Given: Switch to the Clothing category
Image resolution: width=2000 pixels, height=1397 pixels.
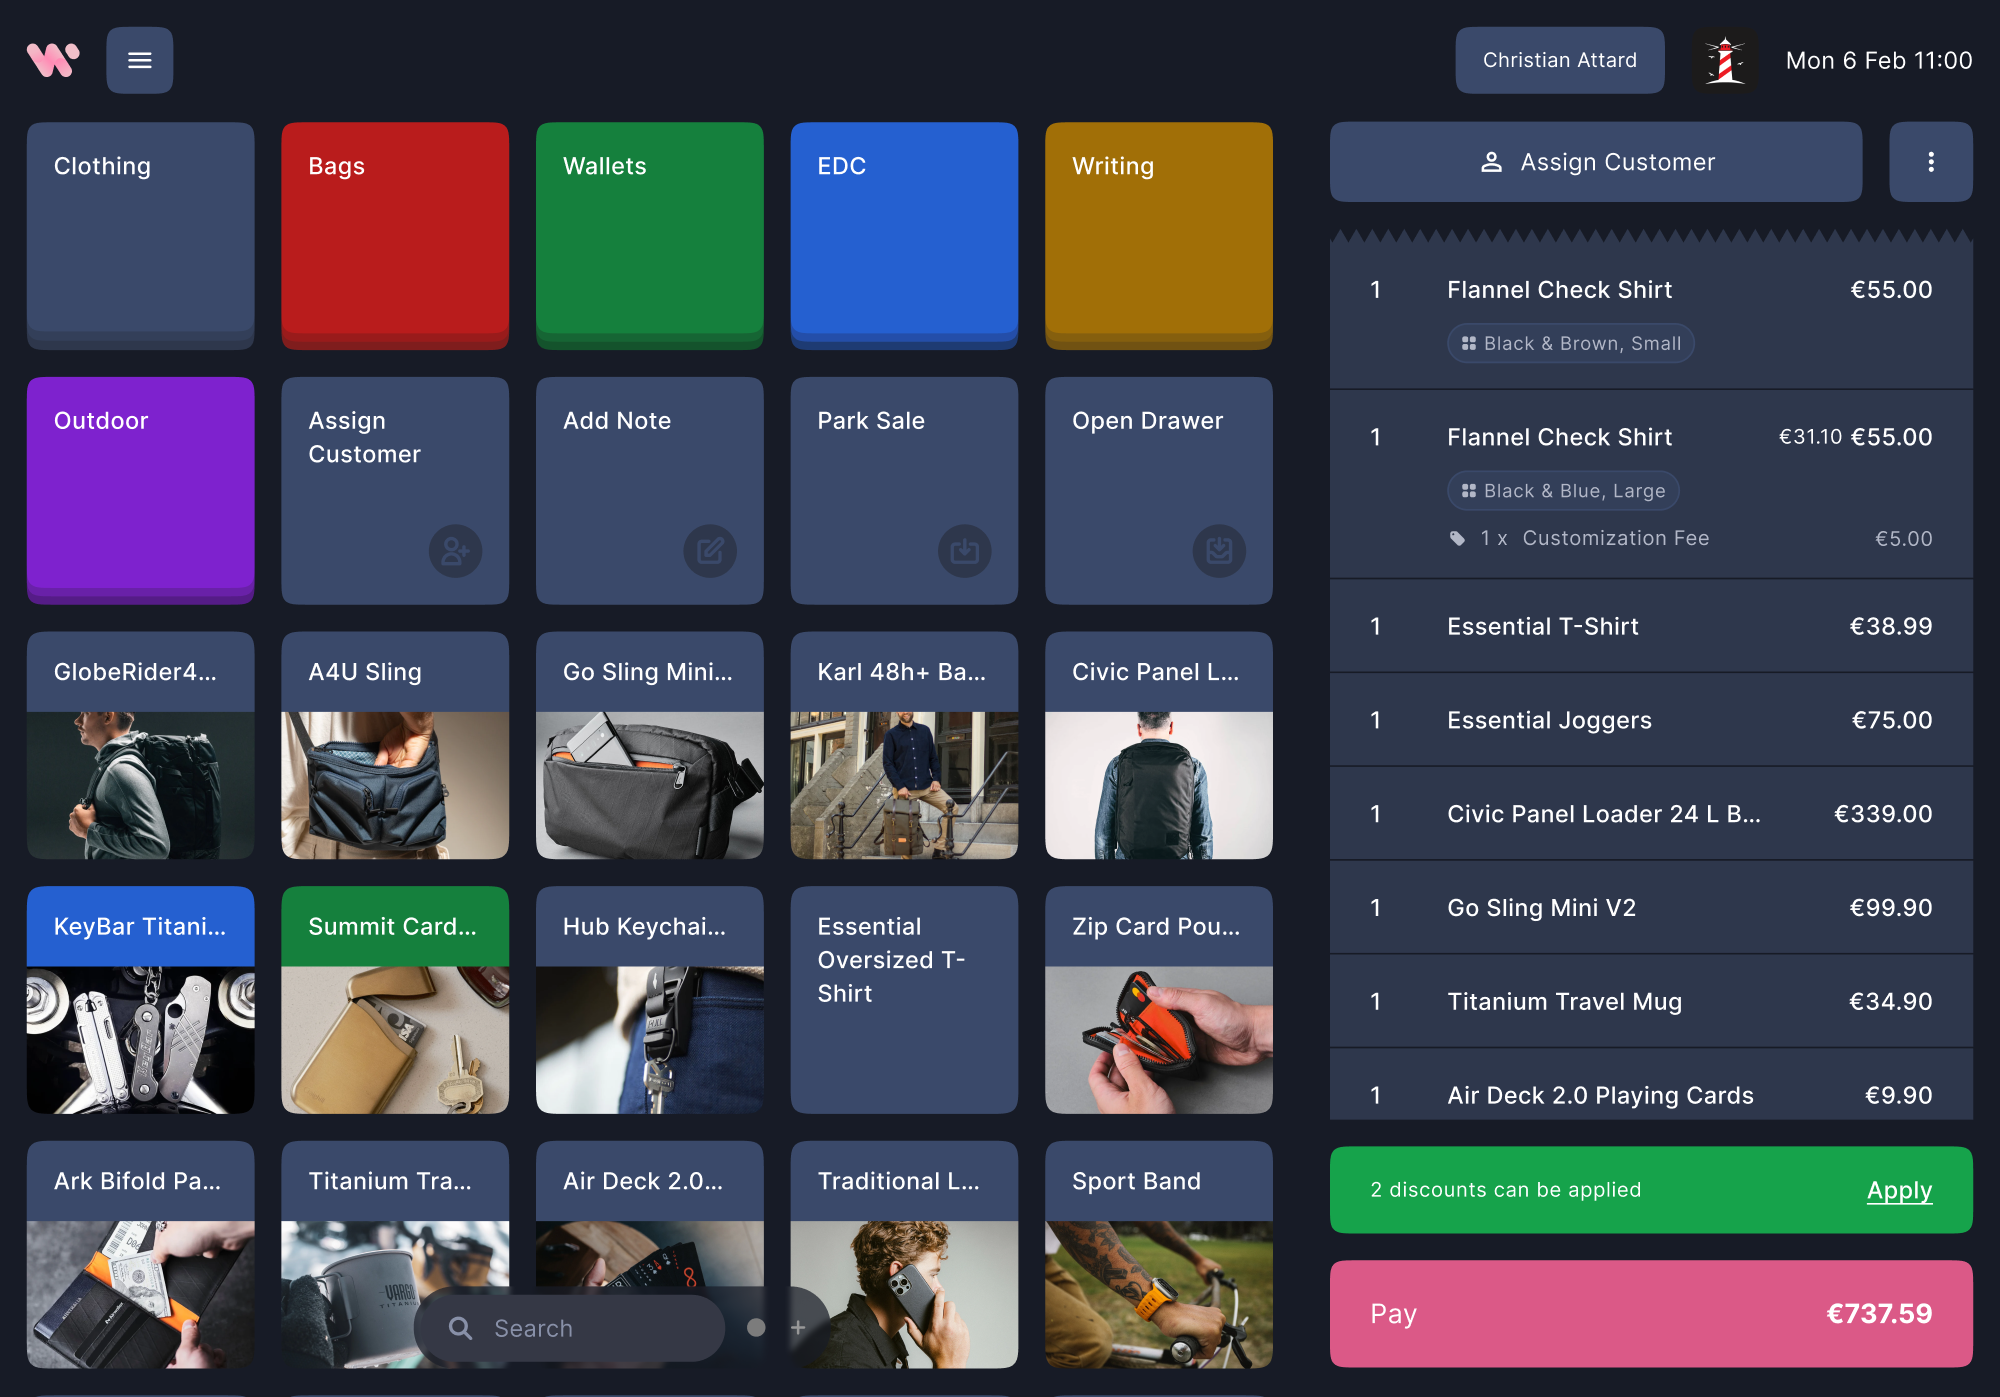Looking at the screenshot, I should pyautogui.click(x=140, y=236).
